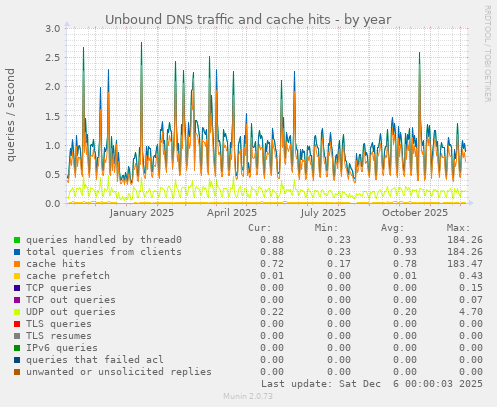Click the yellow 'cache prefetch' legend swatch

click(17, 276)
